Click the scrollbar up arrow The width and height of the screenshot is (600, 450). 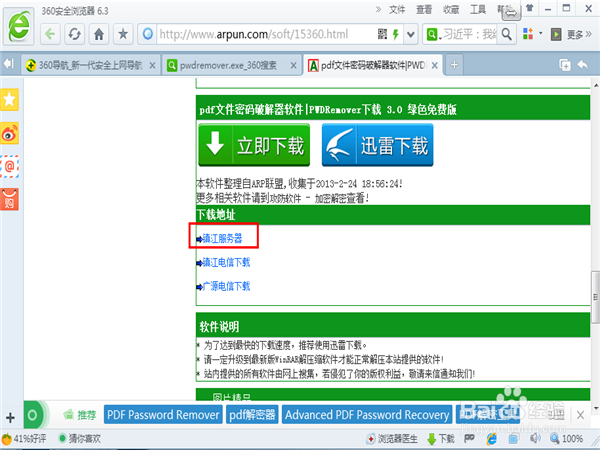596,86
